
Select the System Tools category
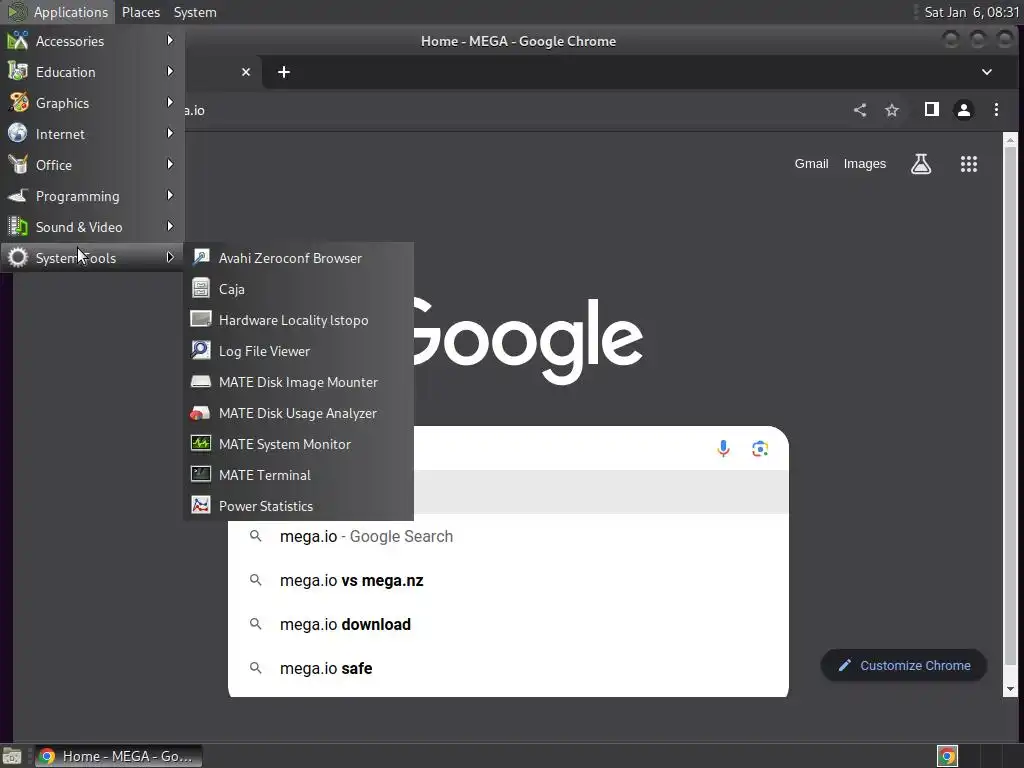pos(92,258)
